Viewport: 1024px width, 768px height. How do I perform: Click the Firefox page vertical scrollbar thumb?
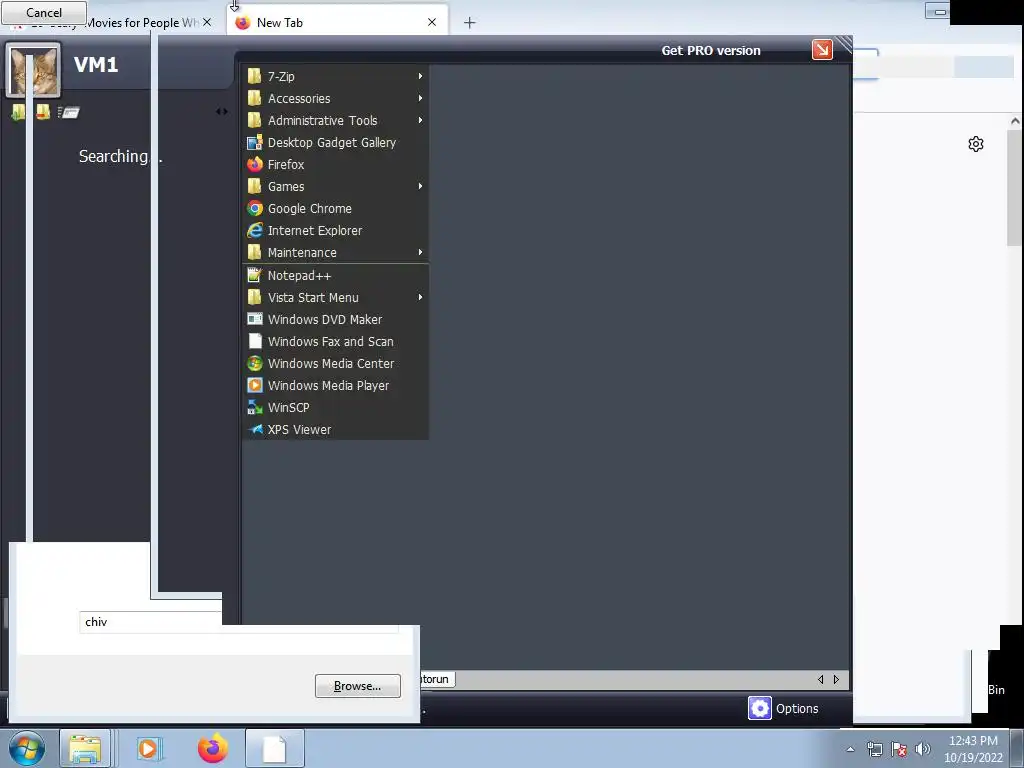pyautogui.click(x=1015, y=188)
